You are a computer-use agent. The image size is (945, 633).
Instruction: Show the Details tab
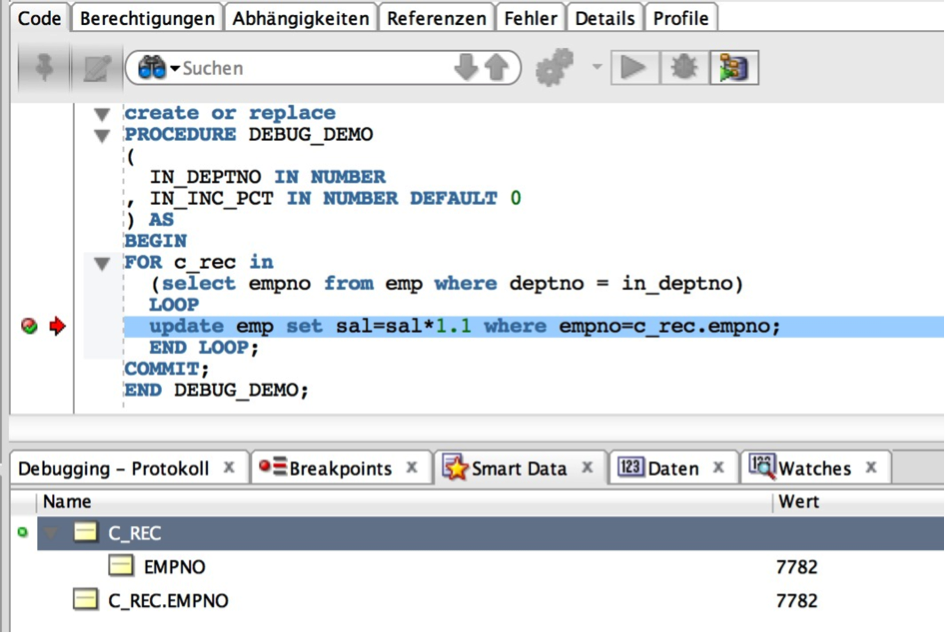tap(605, 18)
